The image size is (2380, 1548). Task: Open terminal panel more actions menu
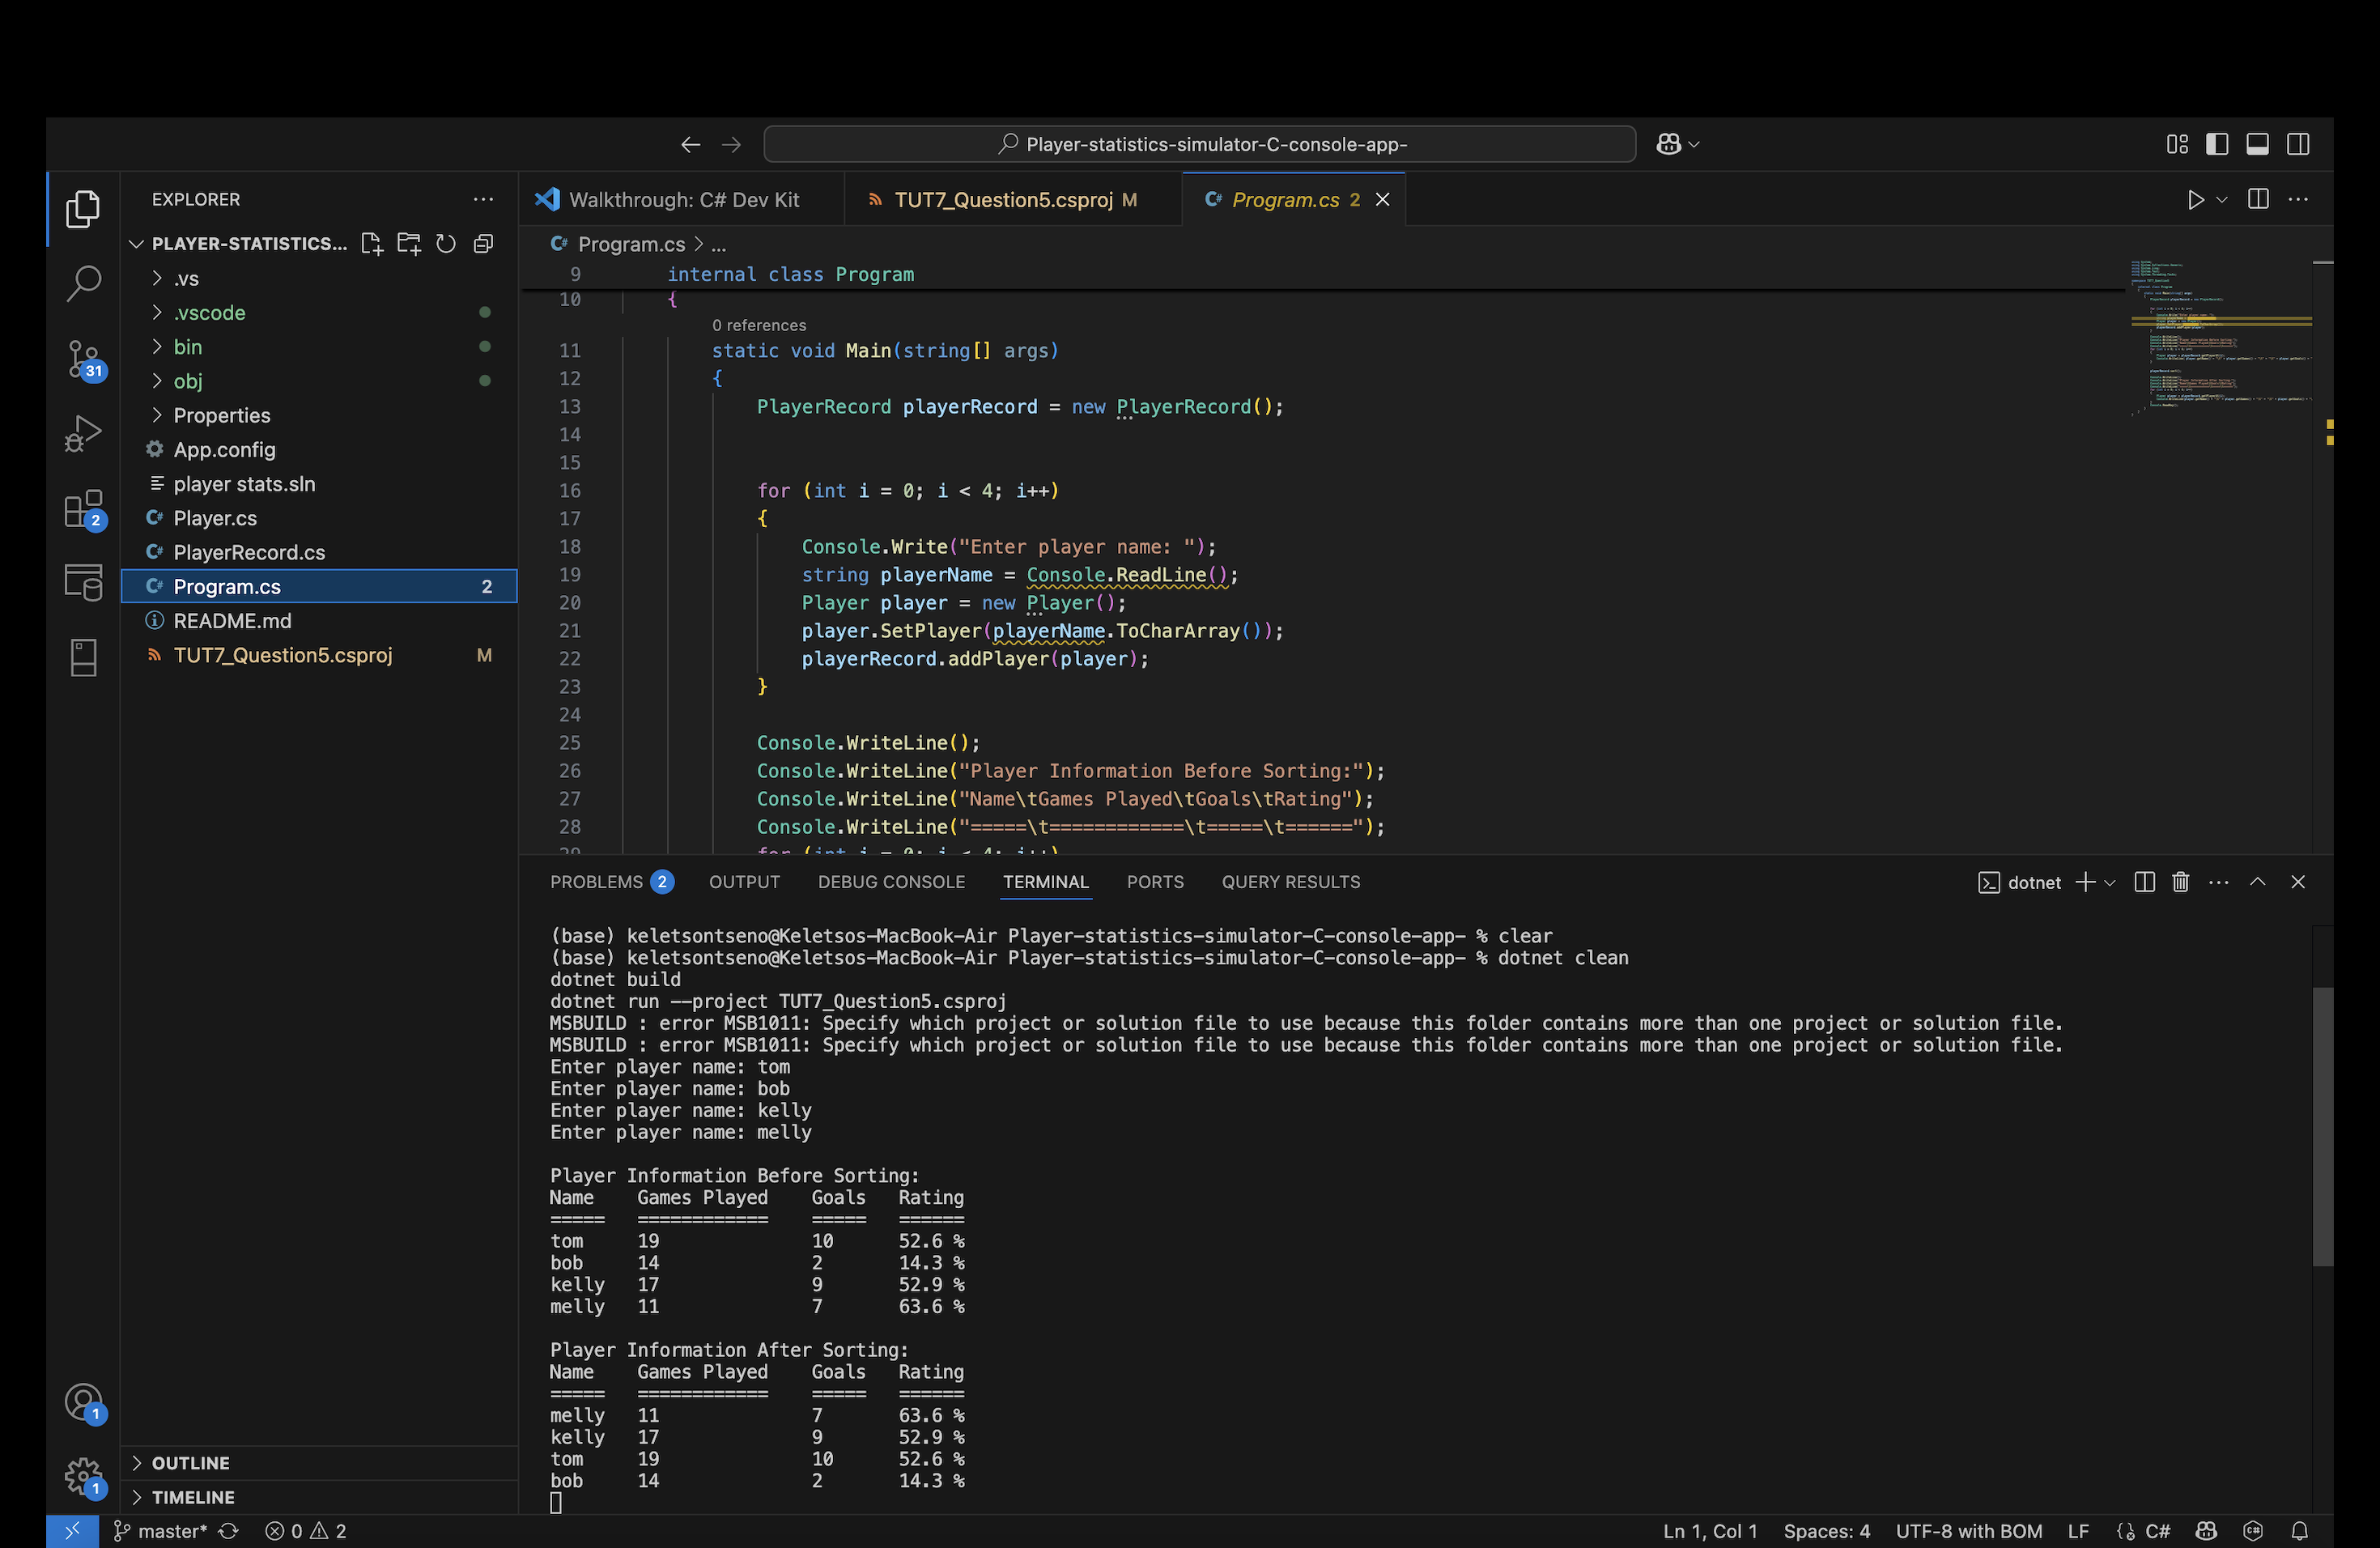click(2219, 881)
